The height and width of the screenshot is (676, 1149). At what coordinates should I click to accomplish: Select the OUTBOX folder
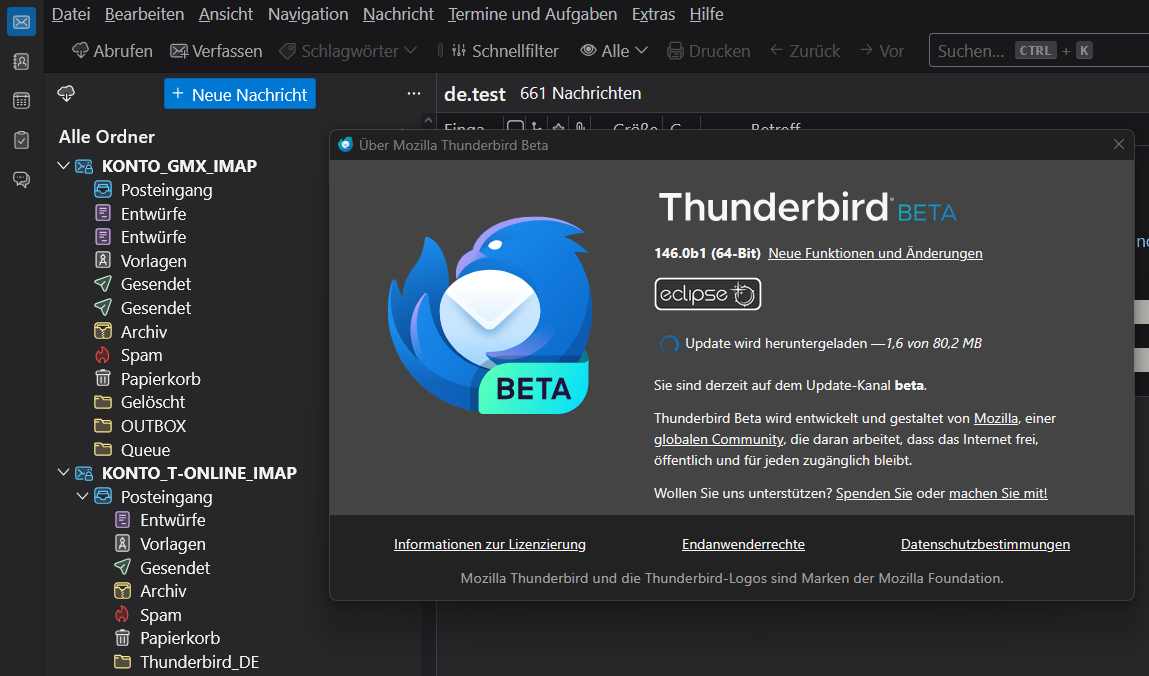[153, 426]
